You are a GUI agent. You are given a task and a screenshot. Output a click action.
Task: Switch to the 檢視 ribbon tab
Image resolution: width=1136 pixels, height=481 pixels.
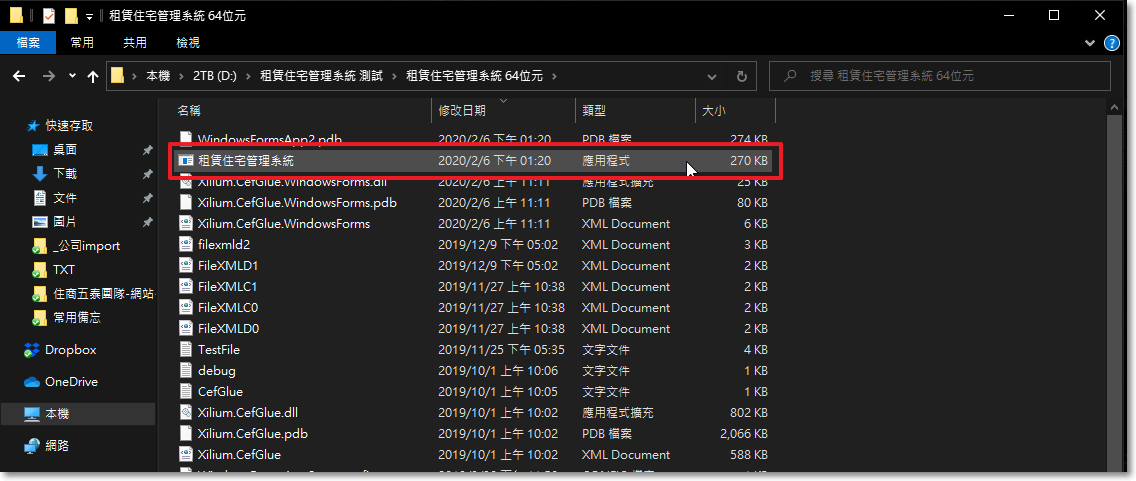188,42
